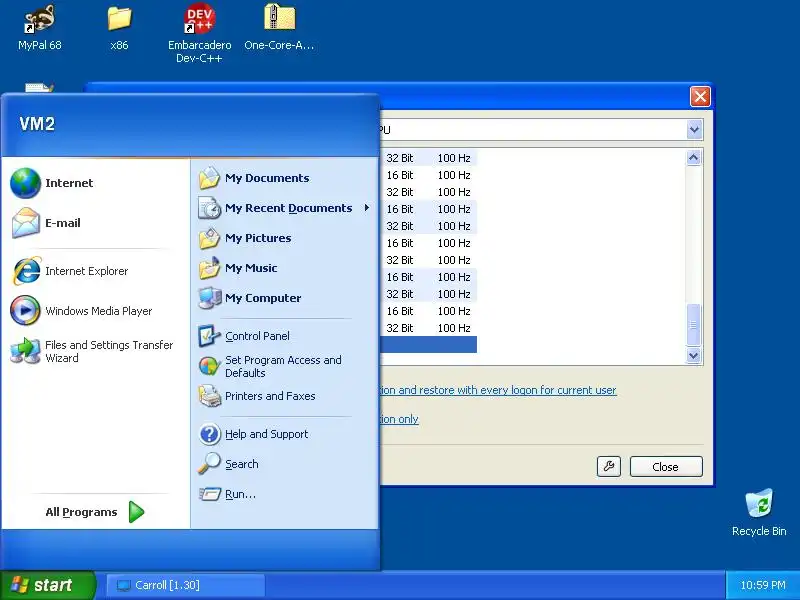Open Recycle Bin on desktop
The width and height of the screenshot is (800, 600).
759,512
